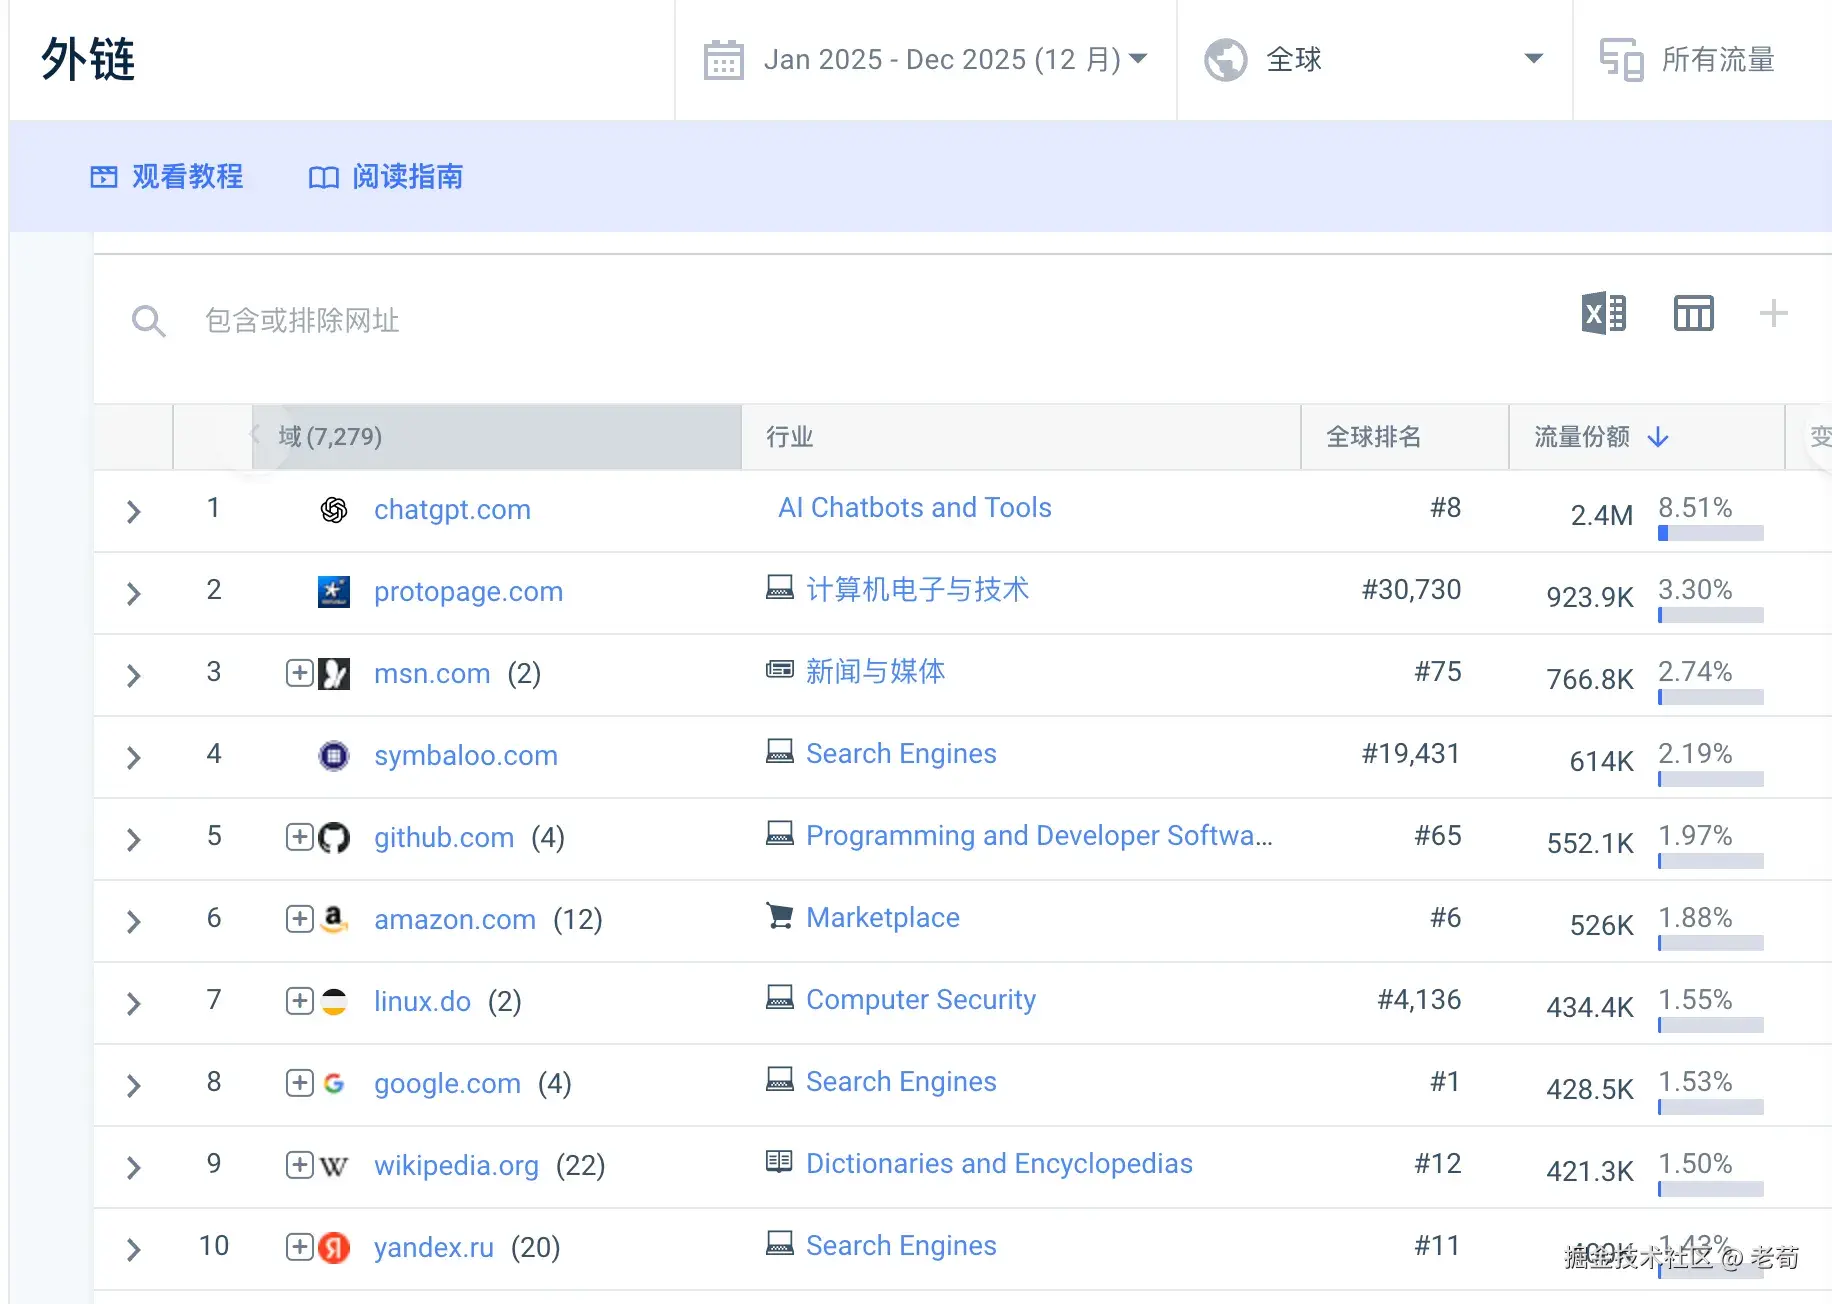Click the symbaloo.com favicon
1832x1304 pixels.
[x=334, y=756]
